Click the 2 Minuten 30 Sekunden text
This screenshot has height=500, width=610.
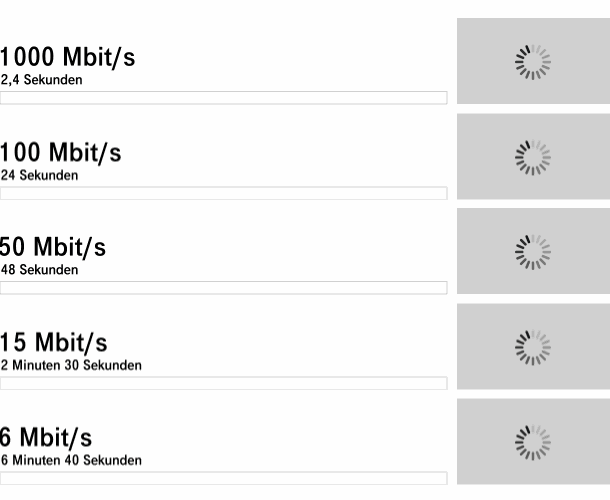click(71, 365)
